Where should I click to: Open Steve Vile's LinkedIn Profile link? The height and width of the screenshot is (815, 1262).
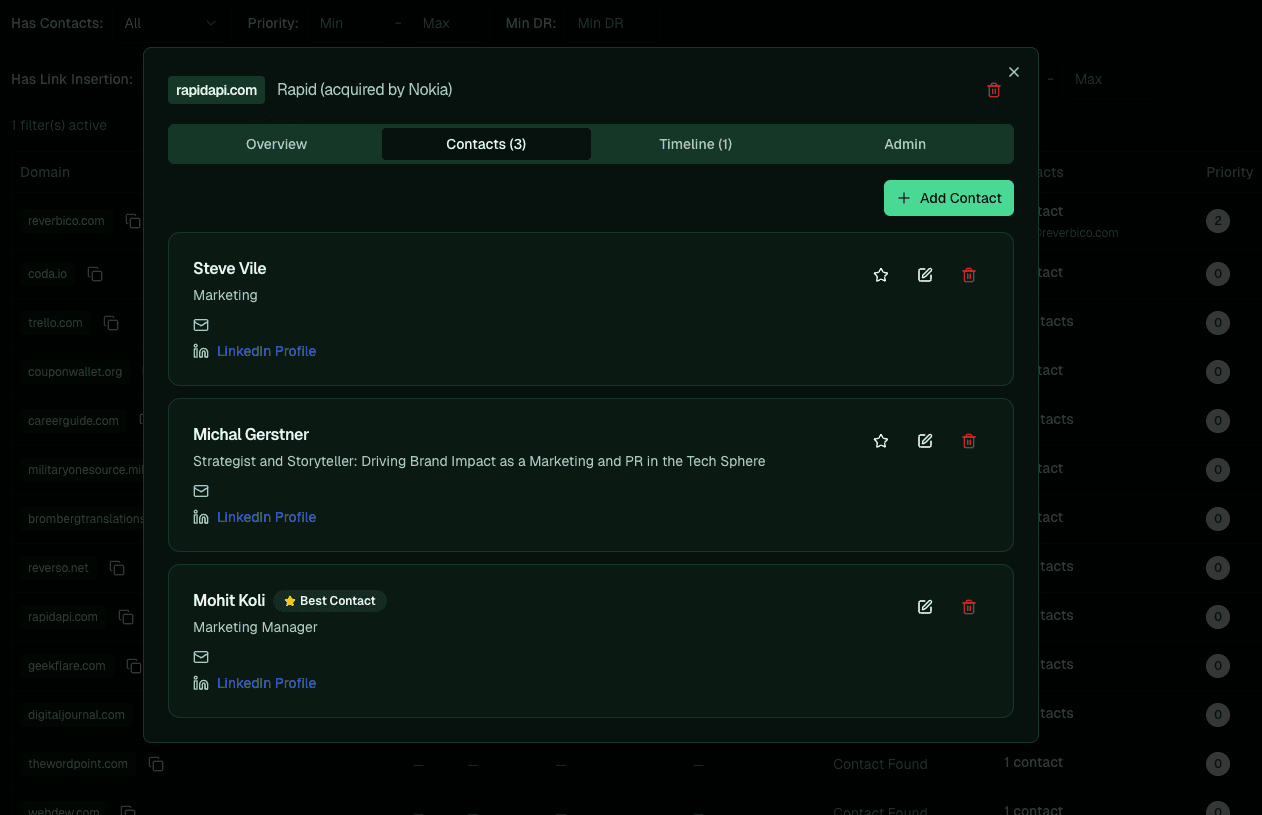pos(266,351)
